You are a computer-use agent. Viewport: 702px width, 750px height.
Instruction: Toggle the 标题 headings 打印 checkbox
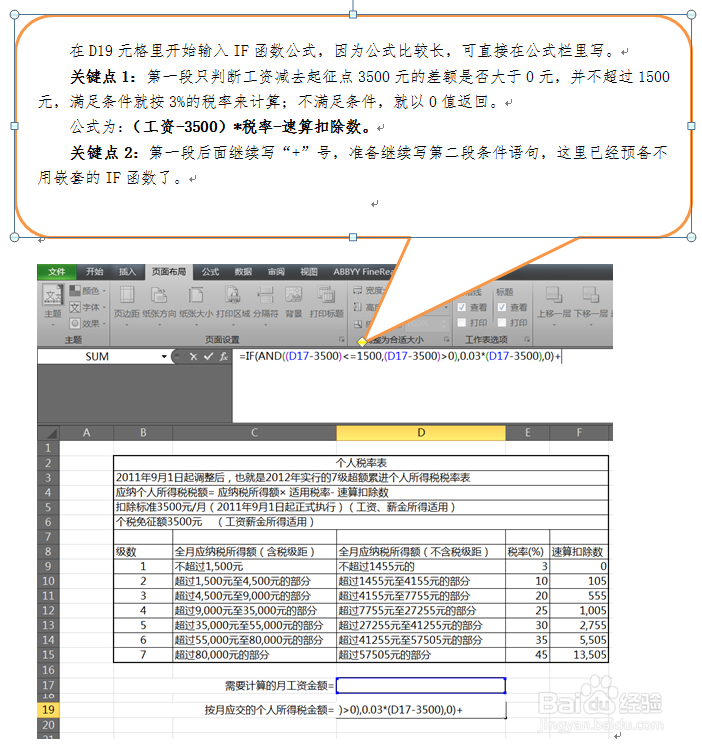pos(502,322)
